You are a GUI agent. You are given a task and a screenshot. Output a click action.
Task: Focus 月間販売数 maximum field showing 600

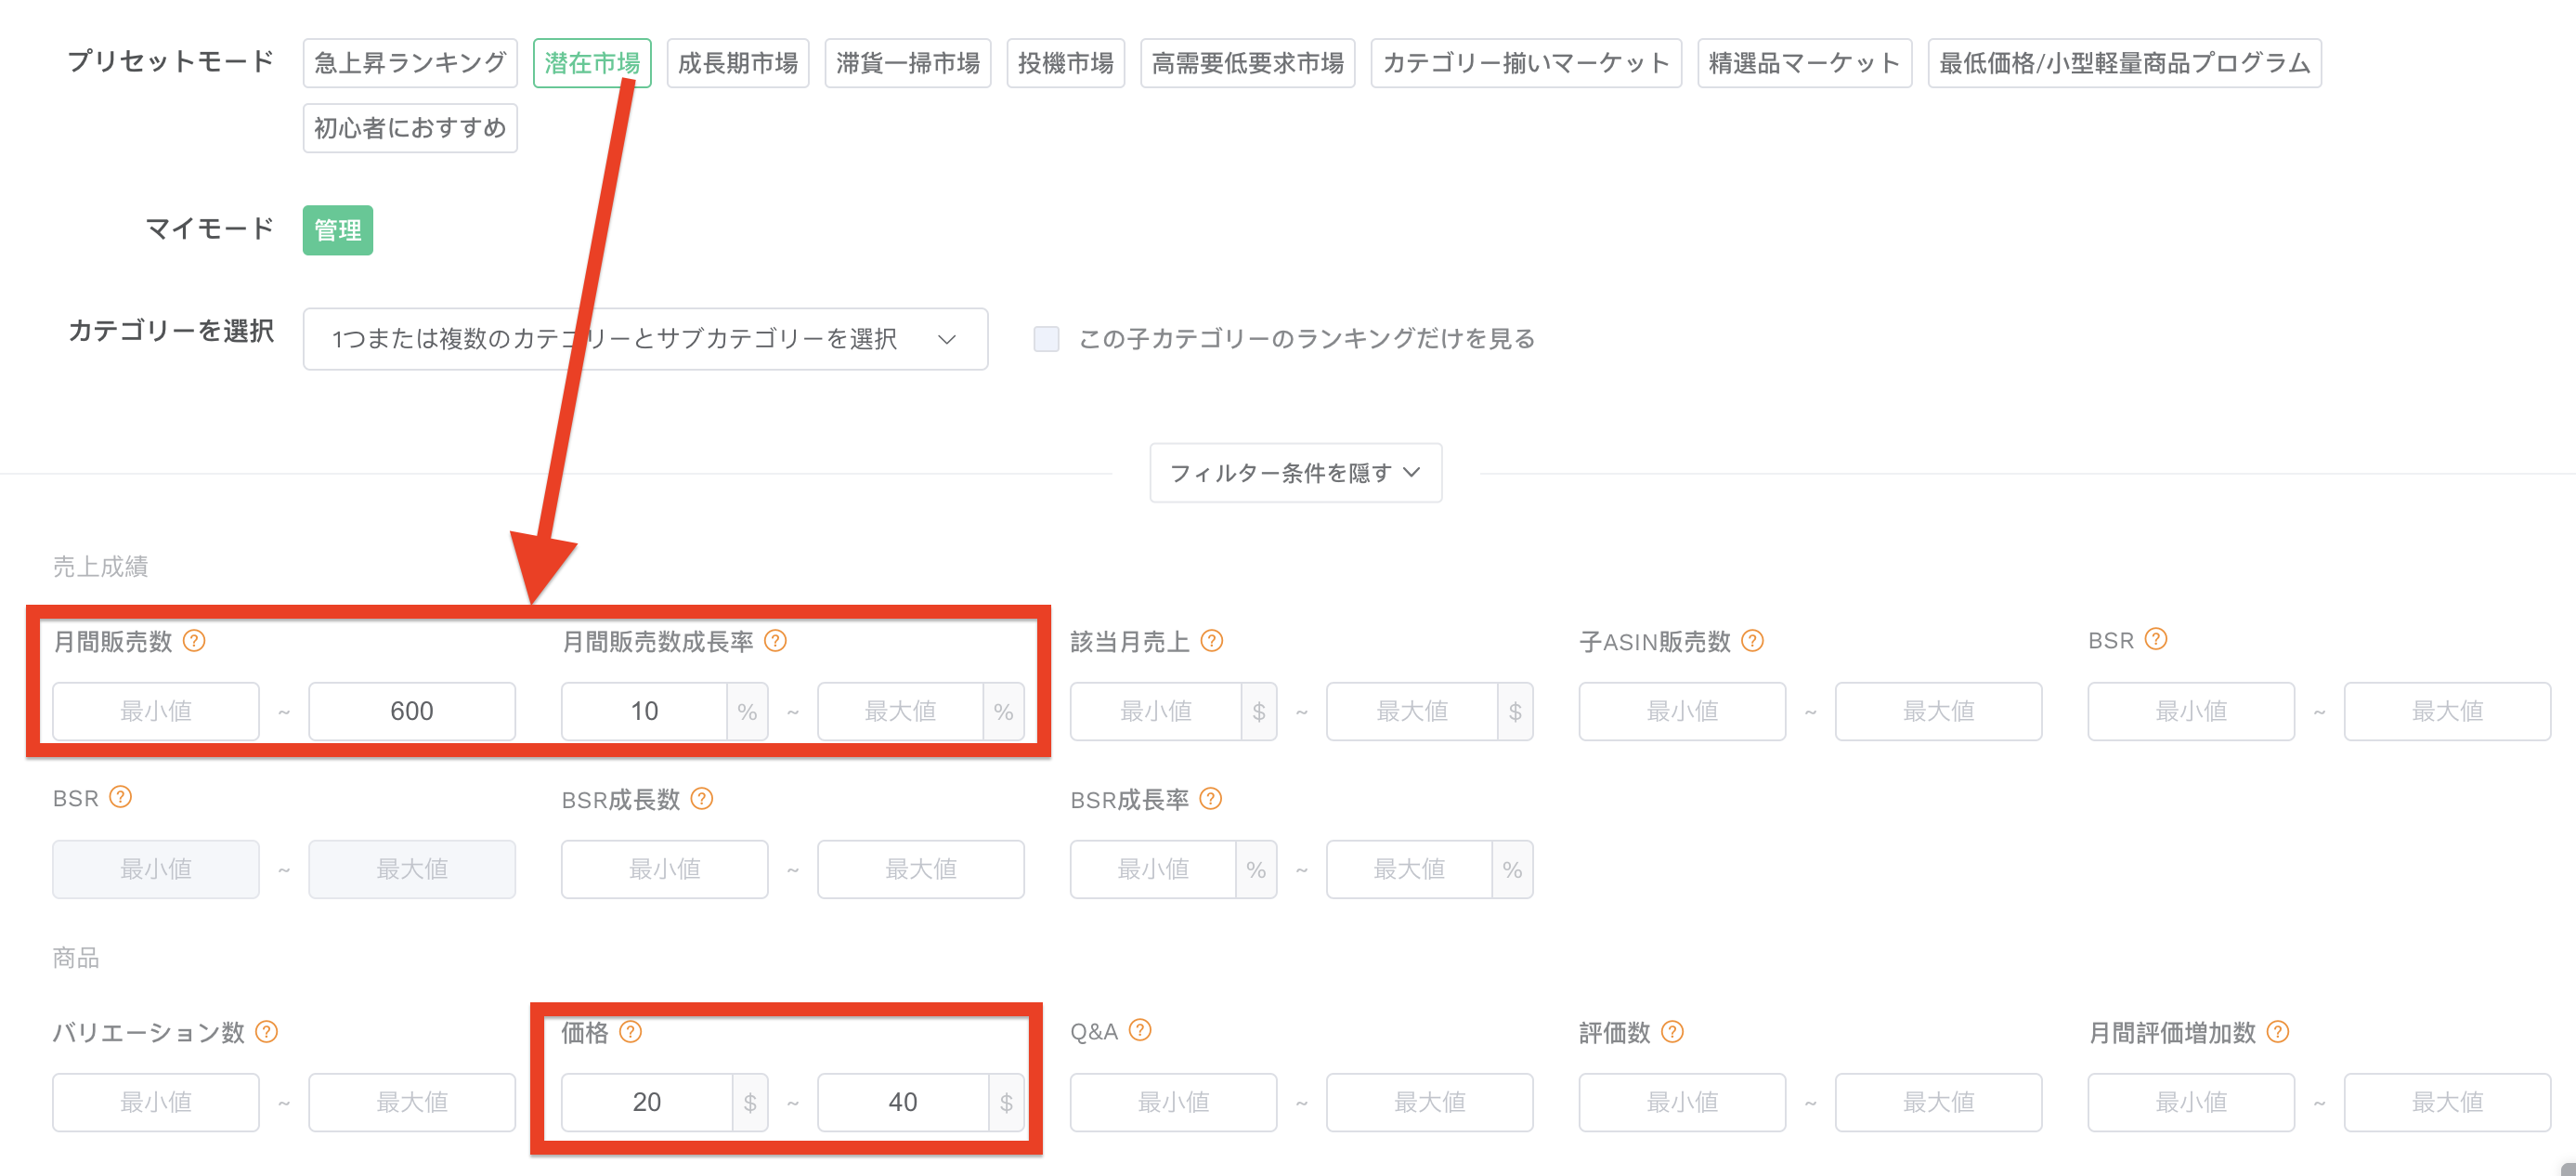pos(412,711)
